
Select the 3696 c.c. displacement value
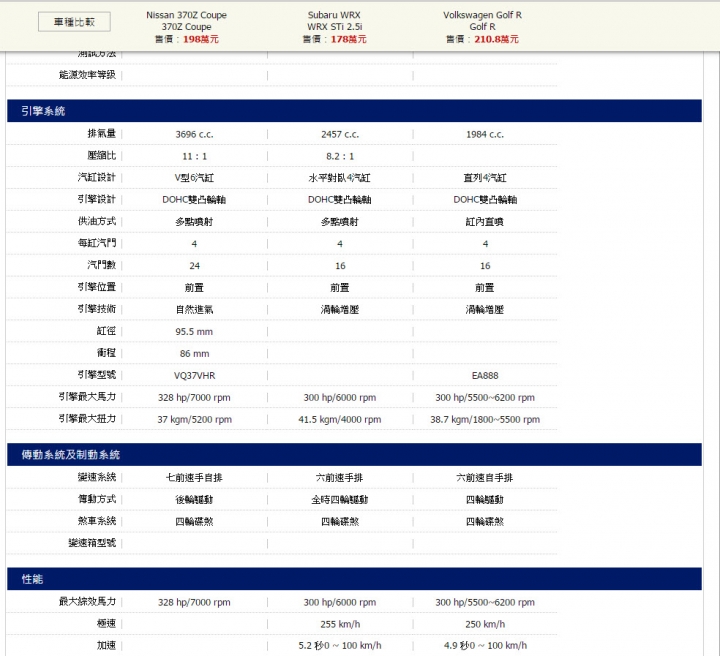click(x=194, y=134)
